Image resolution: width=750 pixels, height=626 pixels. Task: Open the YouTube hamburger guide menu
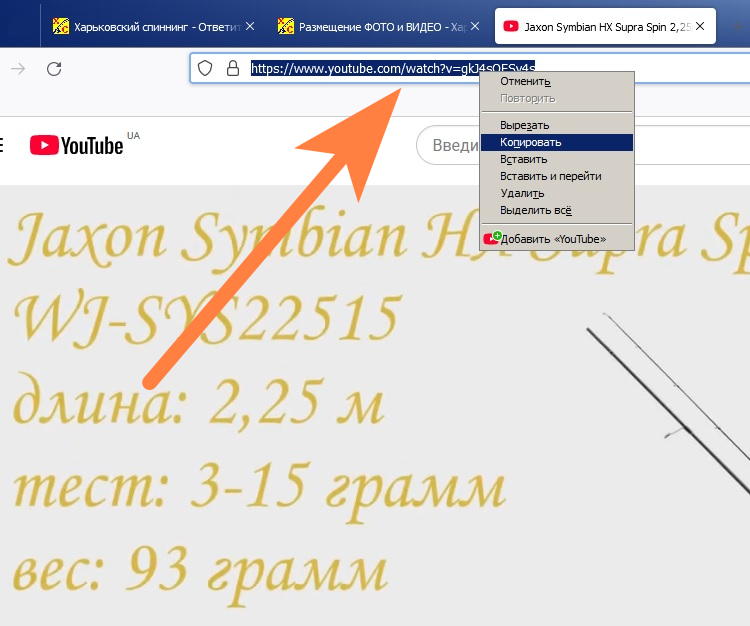(x=1, y=145)
